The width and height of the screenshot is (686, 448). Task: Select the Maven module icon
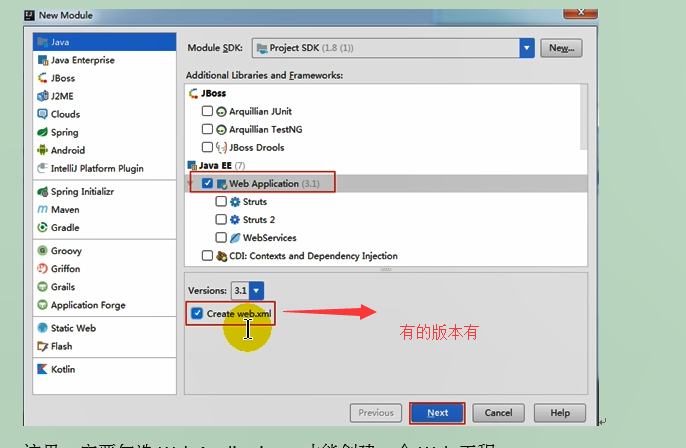pos(42,210)
